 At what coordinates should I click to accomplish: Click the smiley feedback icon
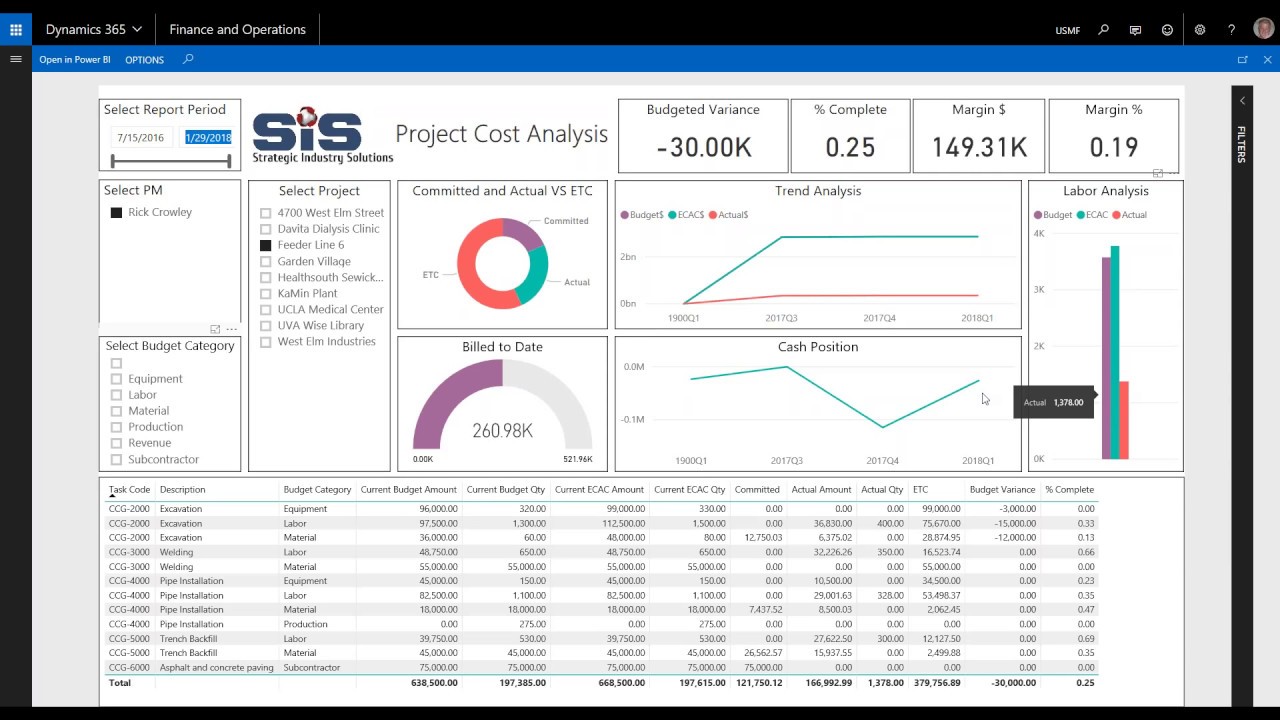point(1167,30)
